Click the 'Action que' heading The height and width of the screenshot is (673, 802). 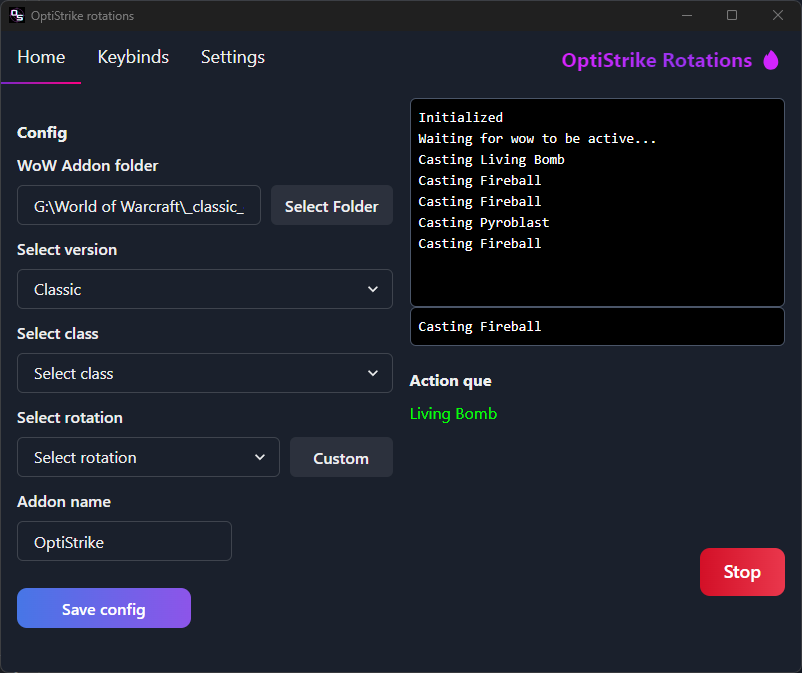451,380
